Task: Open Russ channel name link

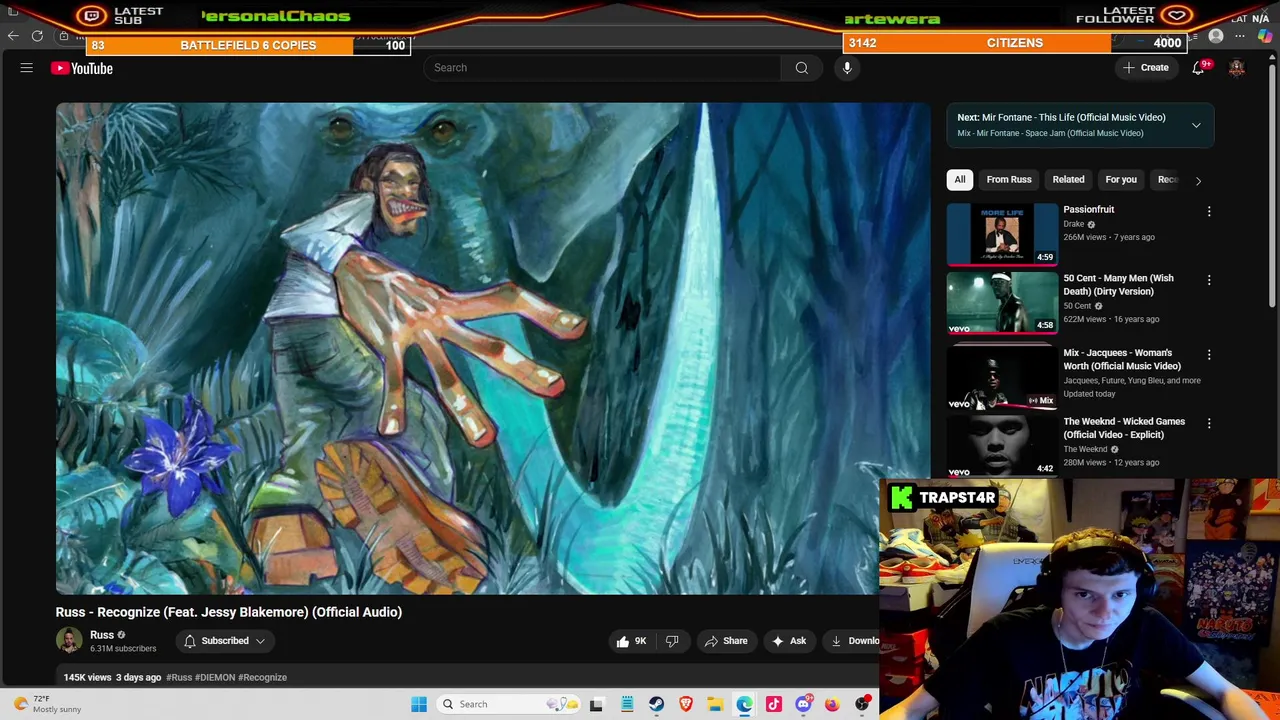Action: (102, 635)
